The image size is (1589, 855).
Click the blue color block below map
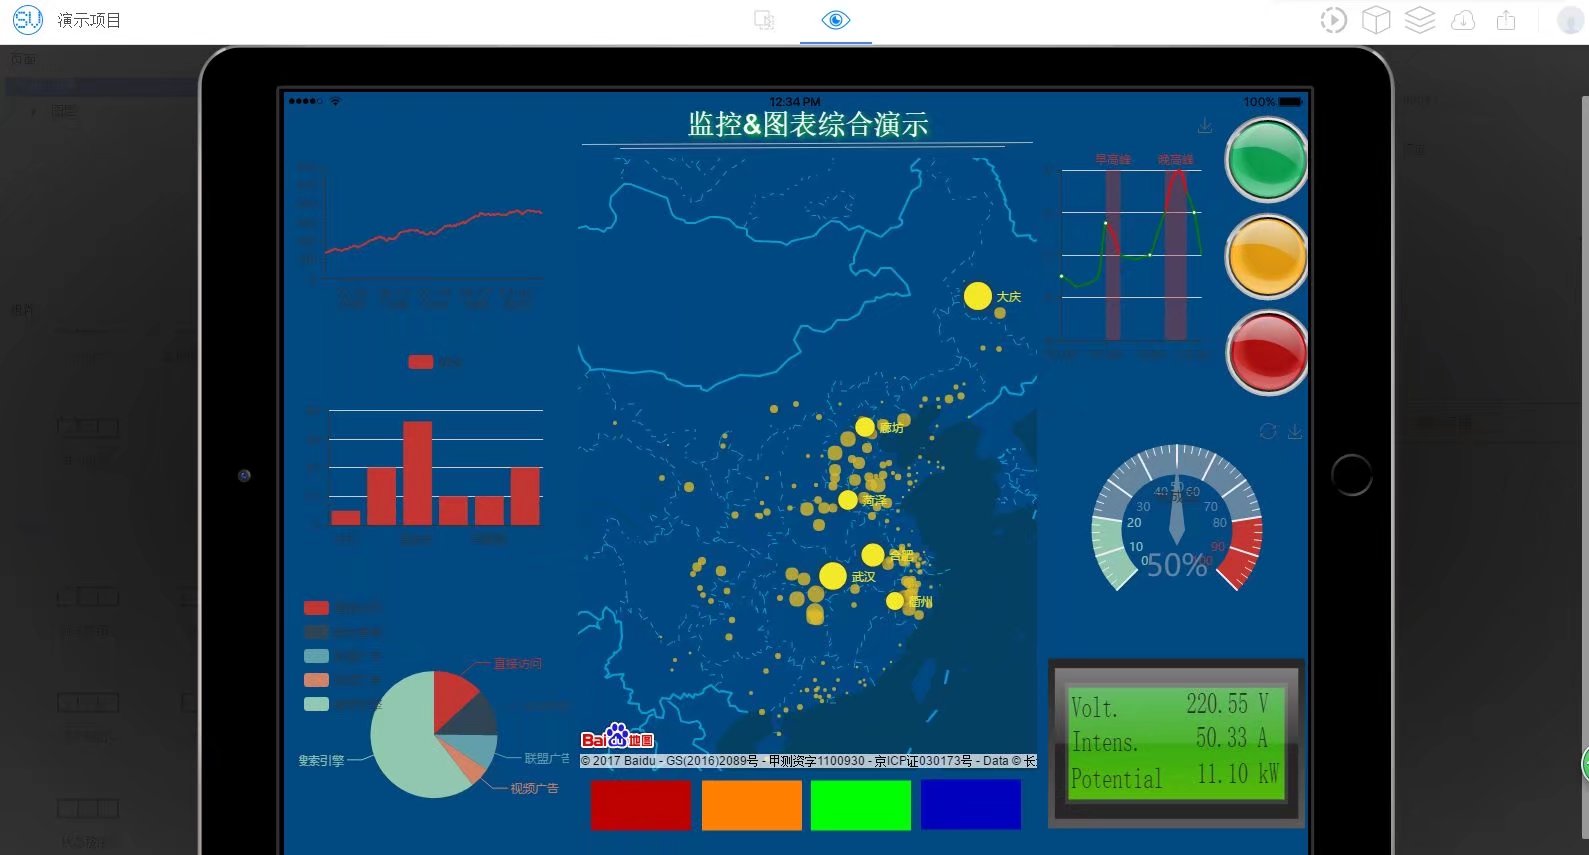[970, 805]
